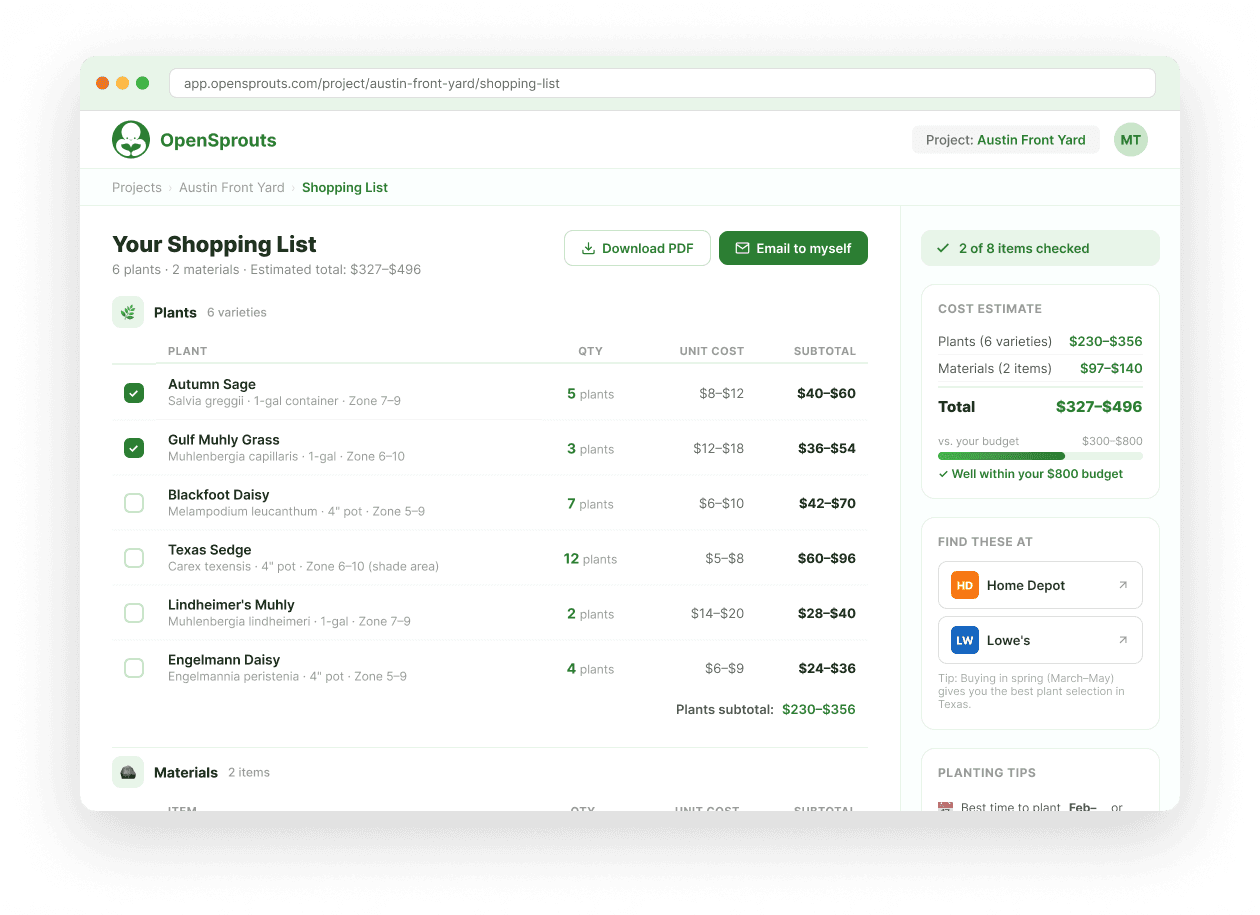Click the MT profile avatar

tap(1130, 139)
